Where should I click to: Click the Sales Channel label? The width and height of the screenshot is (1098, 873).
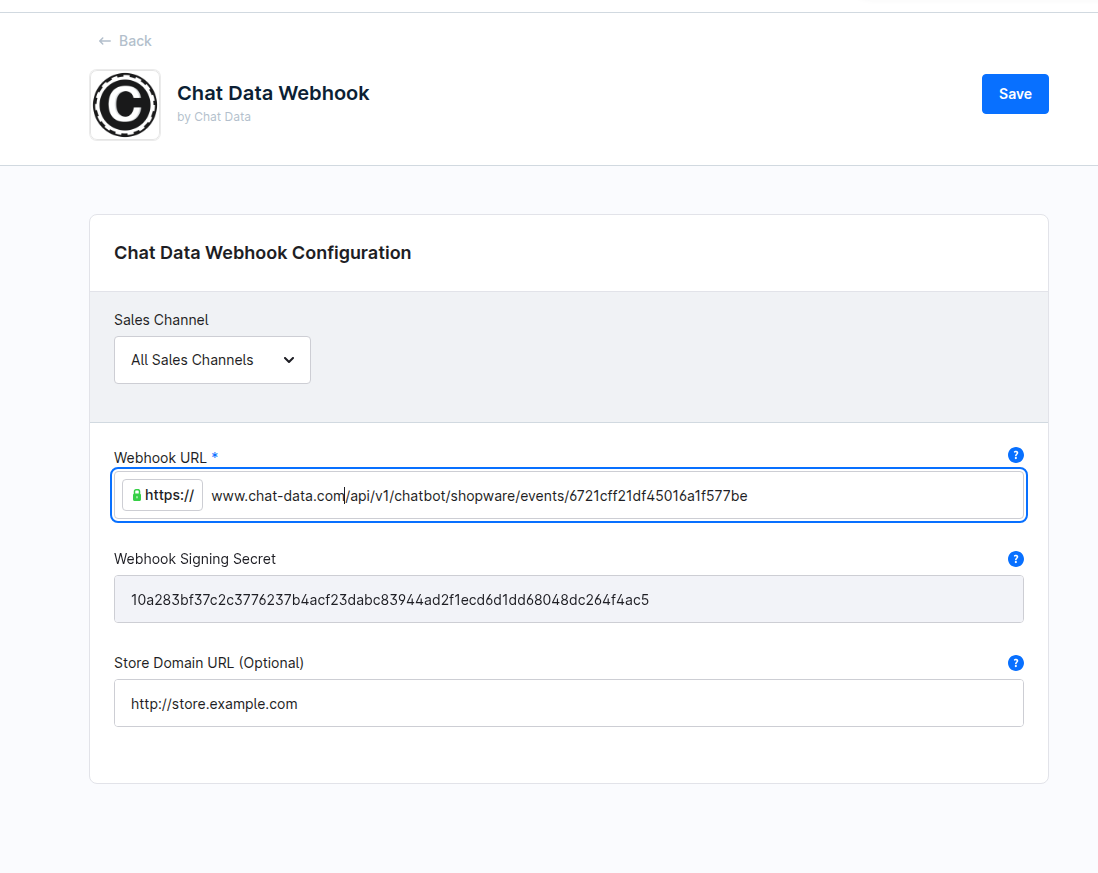pyautogui.click(x=161, y=320)
